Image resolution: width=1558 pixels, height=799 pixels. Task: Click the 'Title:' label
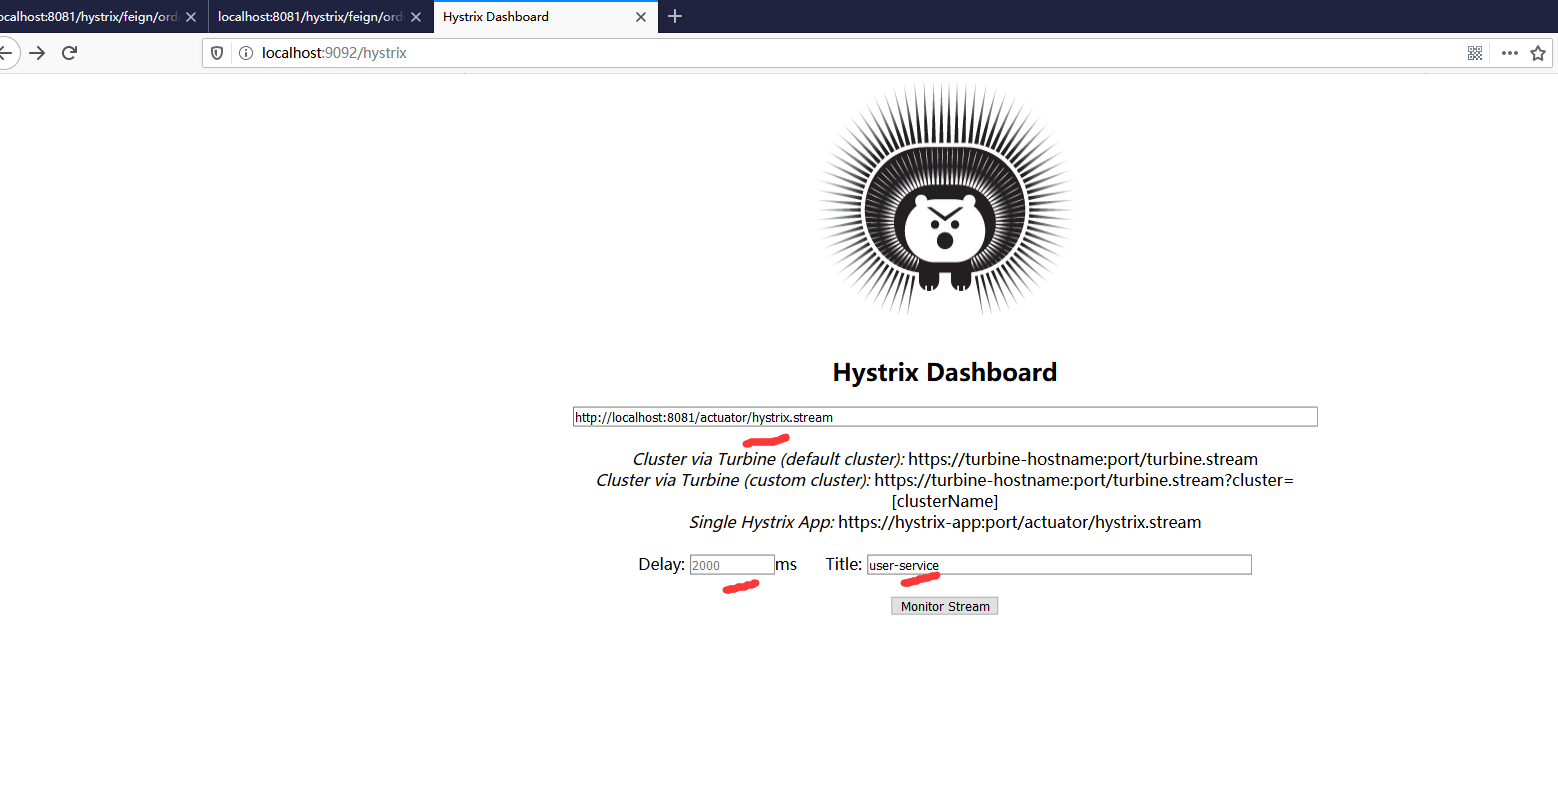tap(844, 564)
